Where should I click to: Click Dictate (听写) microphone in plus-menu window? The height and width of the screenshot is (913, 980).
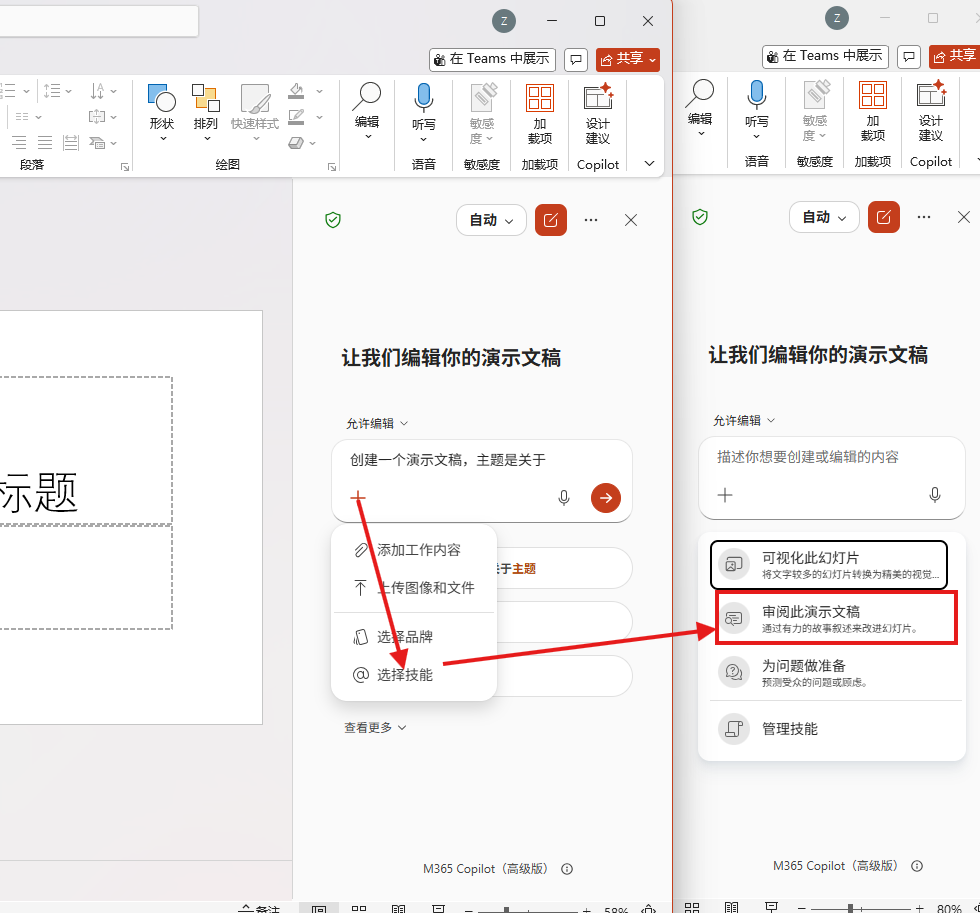(x=424, y=112)
